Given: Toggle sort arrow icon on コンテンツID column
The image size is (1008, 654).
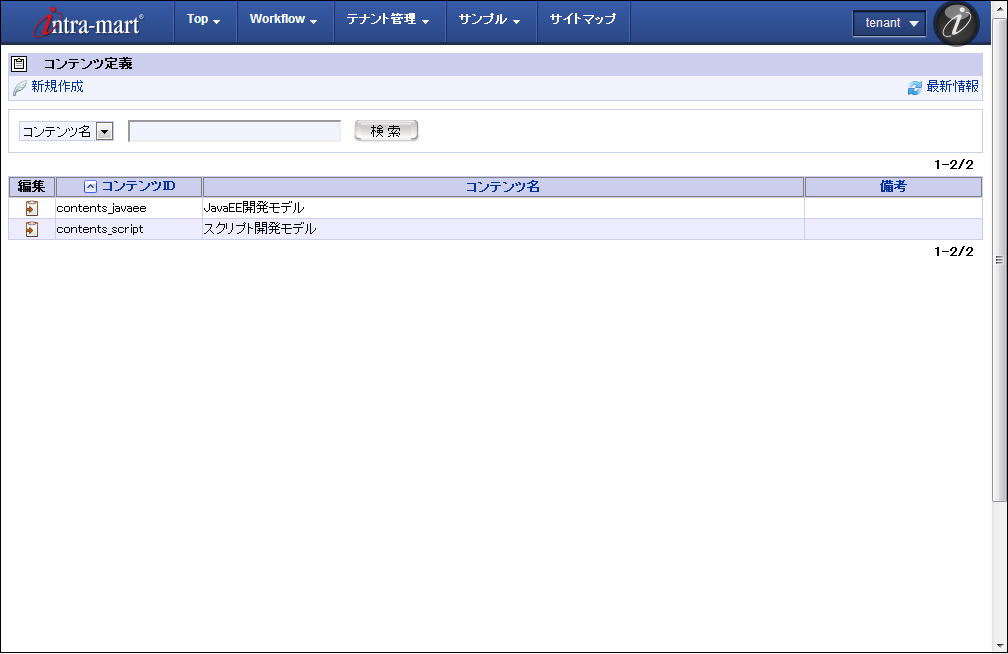Looking at the screenshot, I should click(x=91, y=186).
